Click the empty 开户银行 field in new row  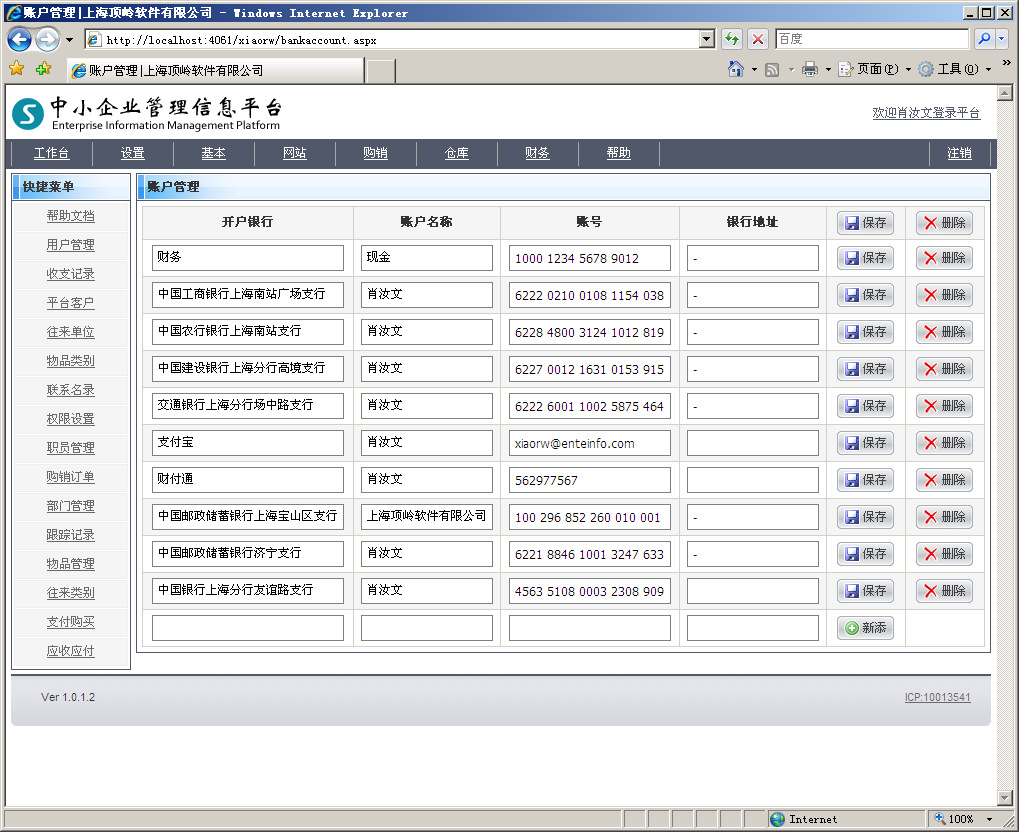[248, 628]
